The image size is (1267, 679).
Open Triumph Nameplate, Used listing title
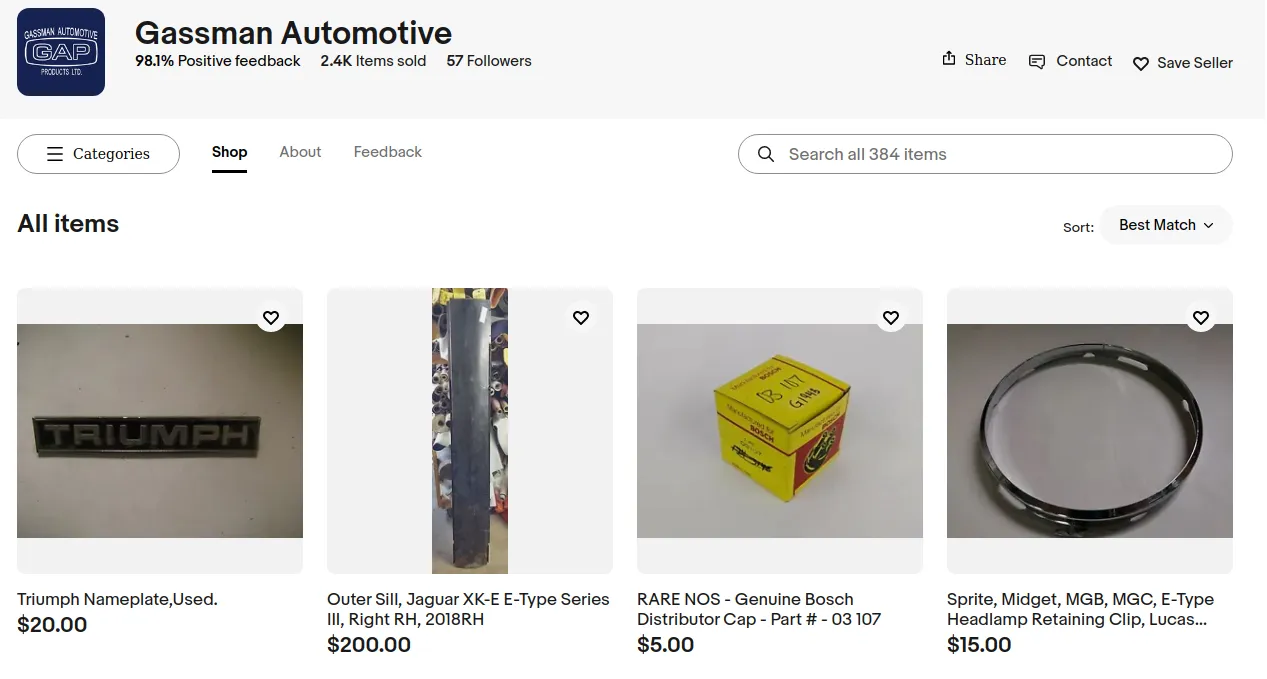pyautogui.click(x=117, y=600)
